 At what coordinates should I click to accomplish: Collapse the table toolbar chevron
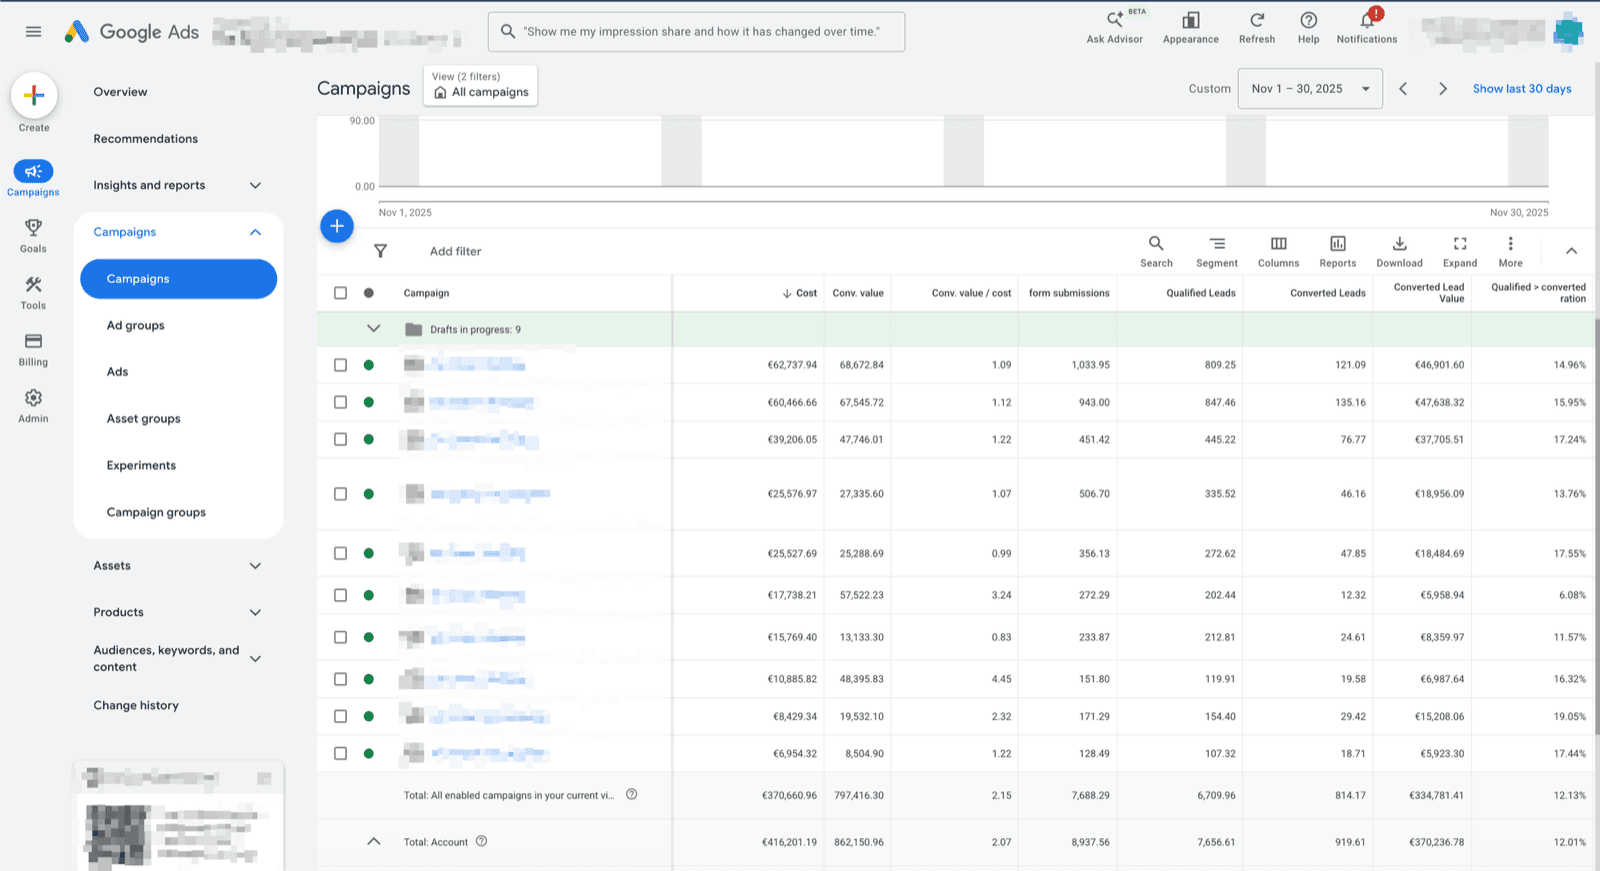click(x=1571, y=251)
